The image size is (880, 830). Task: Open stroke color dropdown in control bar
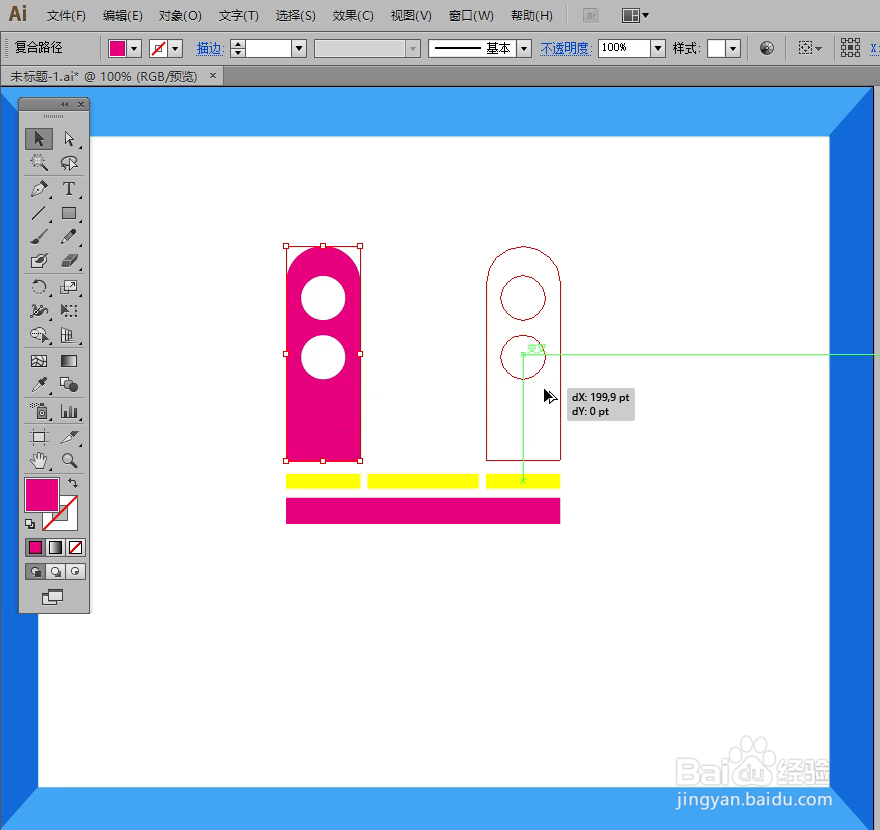coord(175,49)
